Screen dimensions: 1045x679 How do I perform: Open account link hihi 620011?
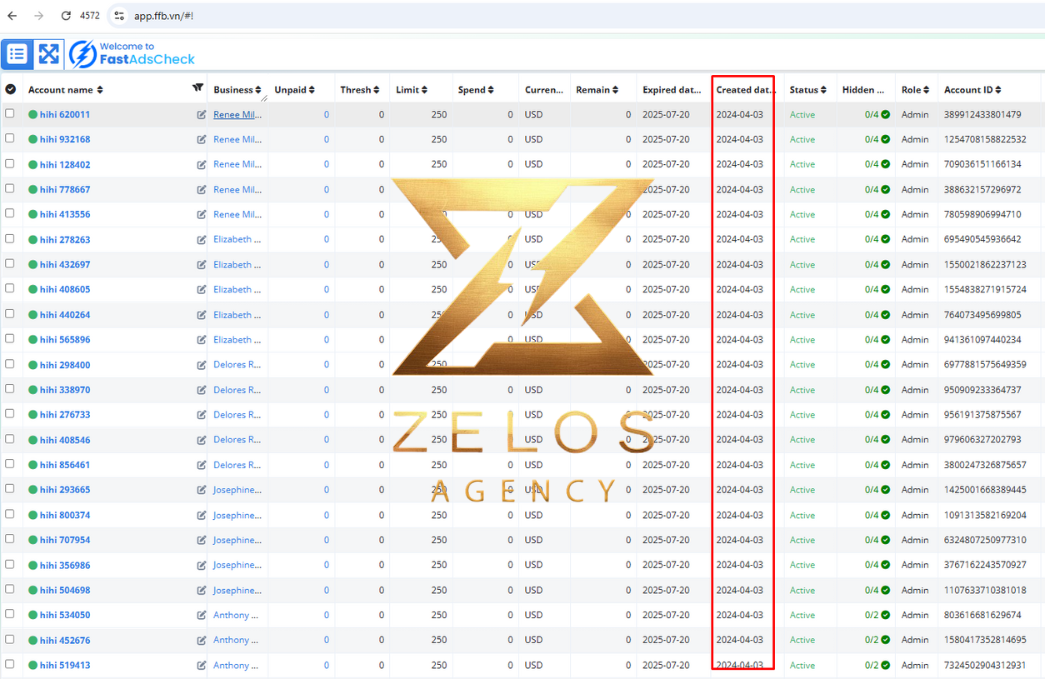click(65, 115)
